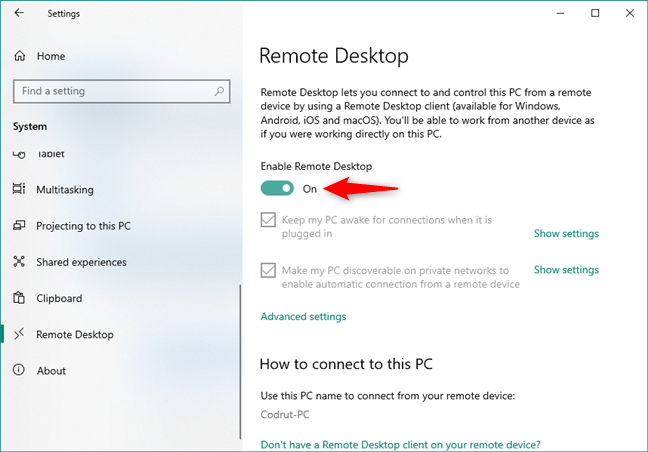The width and height of the screenshot is (648, 452).
Task: Click the Clipboard icon in sidebar
Action: coord(19,298)
